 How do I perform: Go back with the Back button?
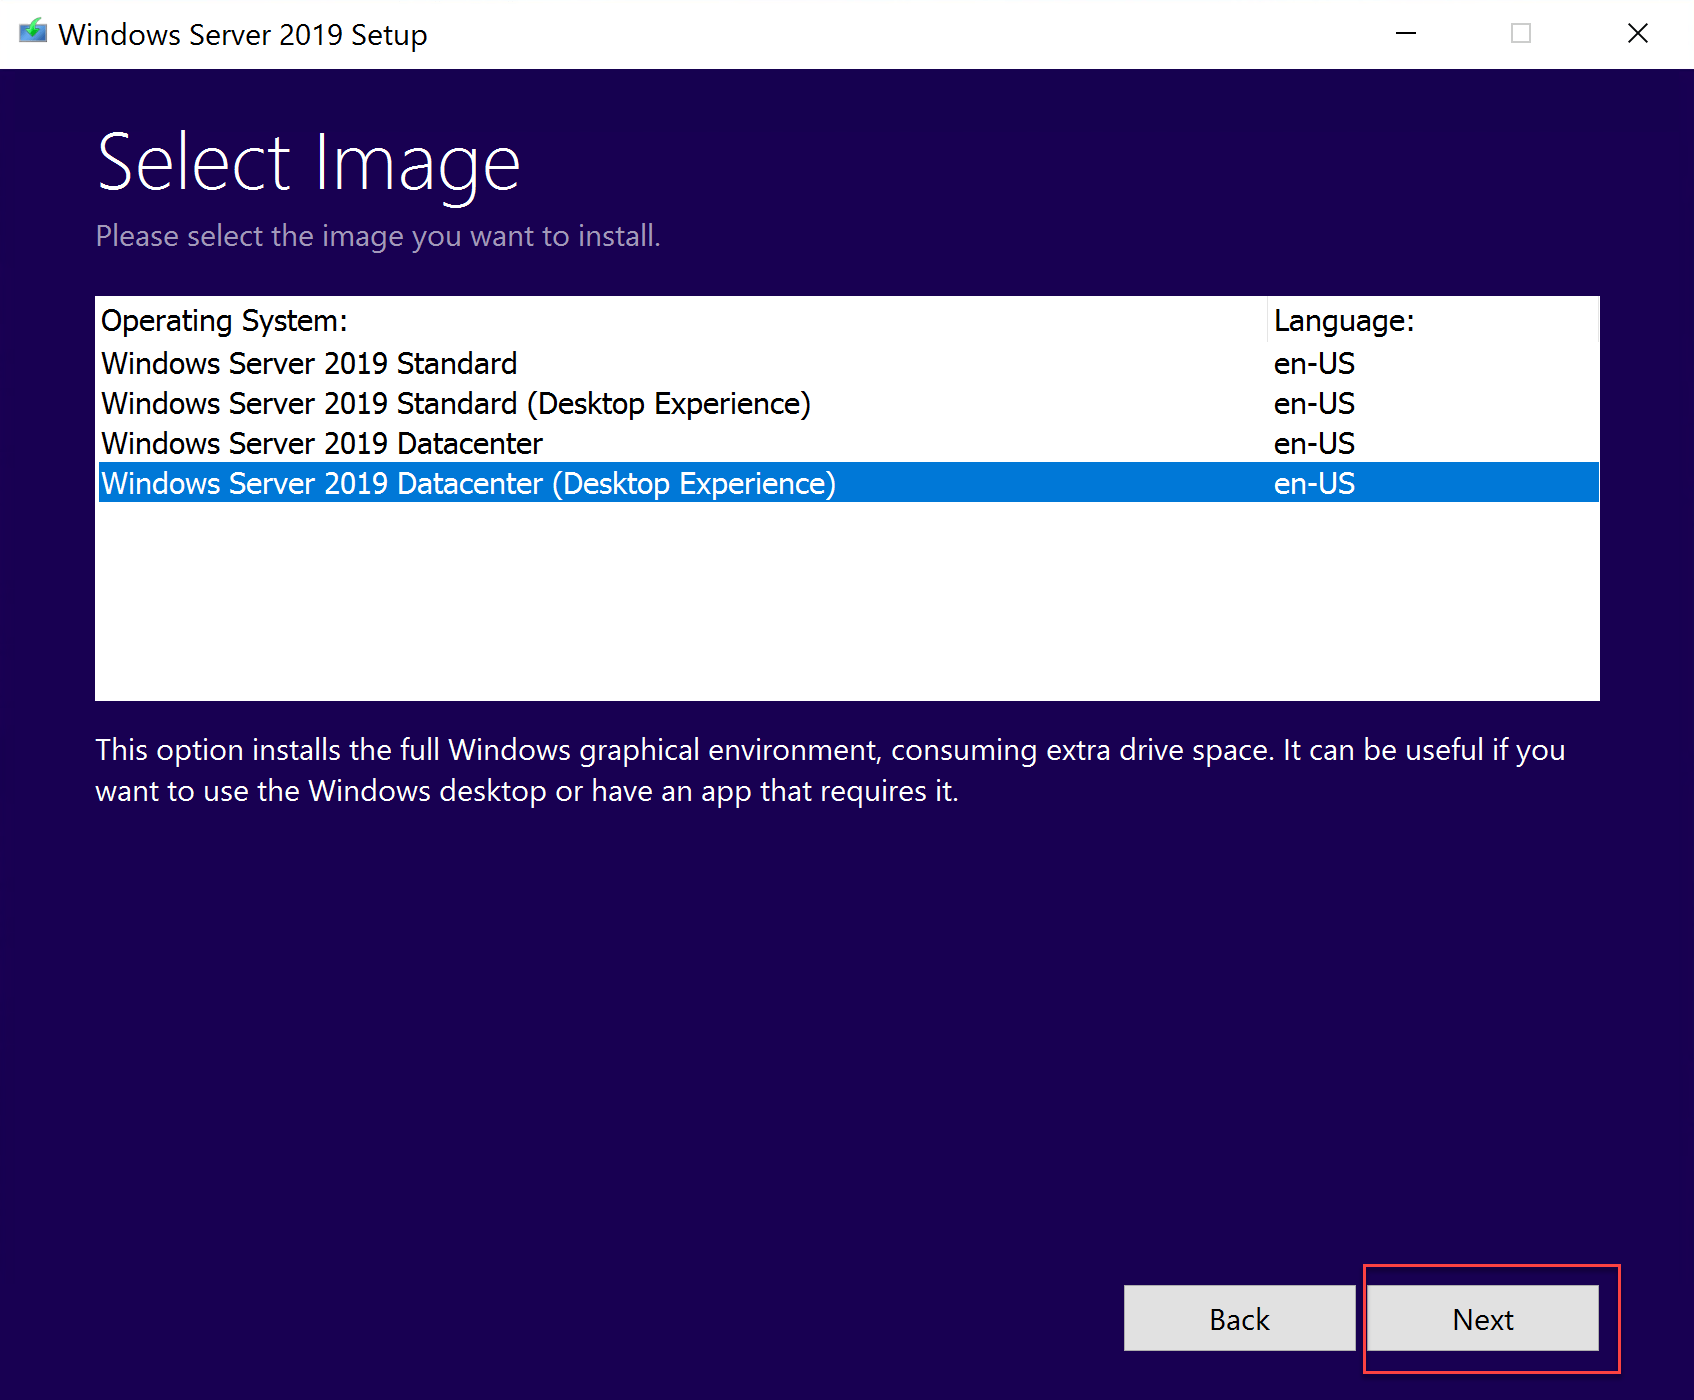click(1239, 1318)
